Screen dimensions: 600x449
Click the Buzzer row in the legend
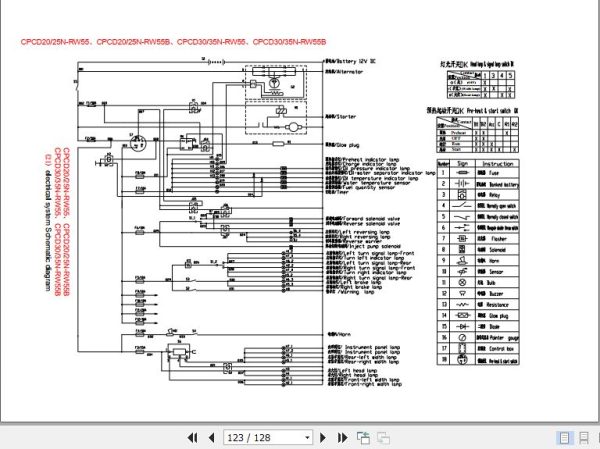(x=478, y=294)
